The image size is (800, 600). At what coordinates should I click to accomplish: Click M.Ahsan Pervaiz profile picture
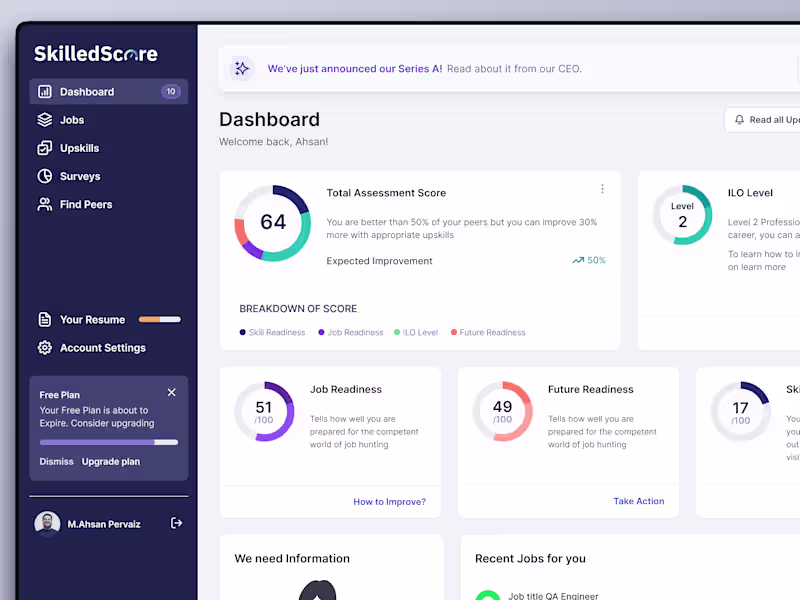point(47,523)
